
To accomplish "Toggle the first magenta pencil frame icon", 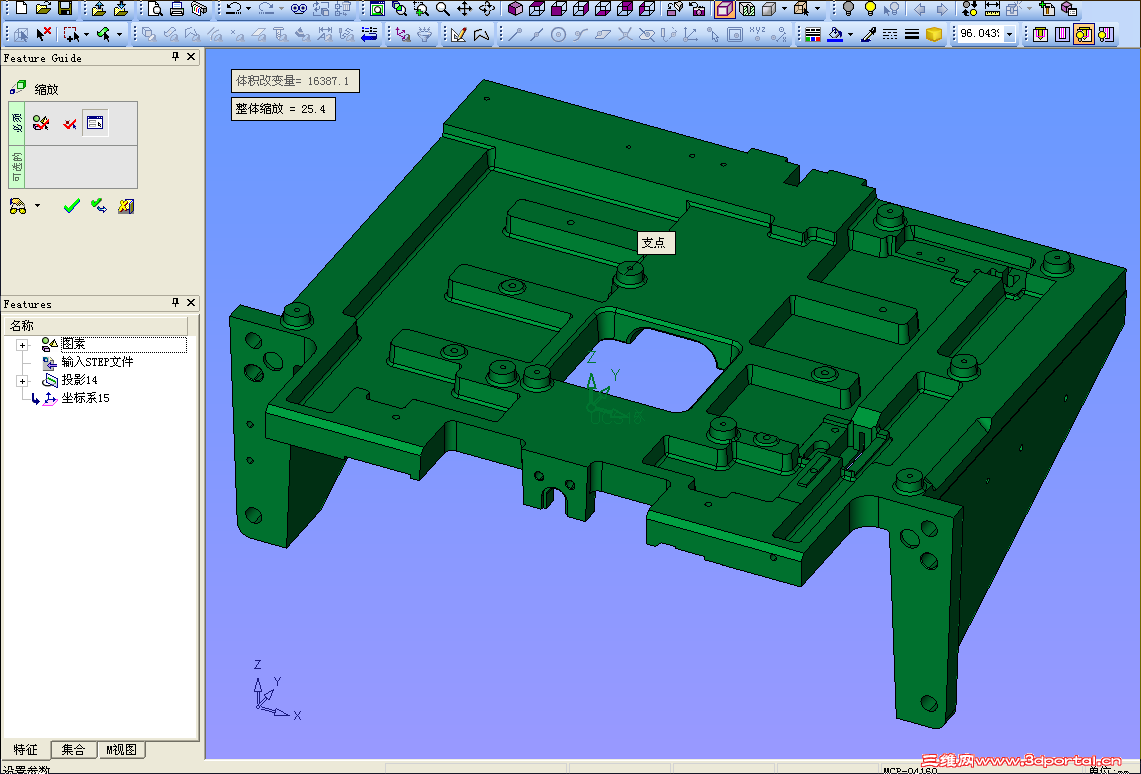I will (1040, 33).
